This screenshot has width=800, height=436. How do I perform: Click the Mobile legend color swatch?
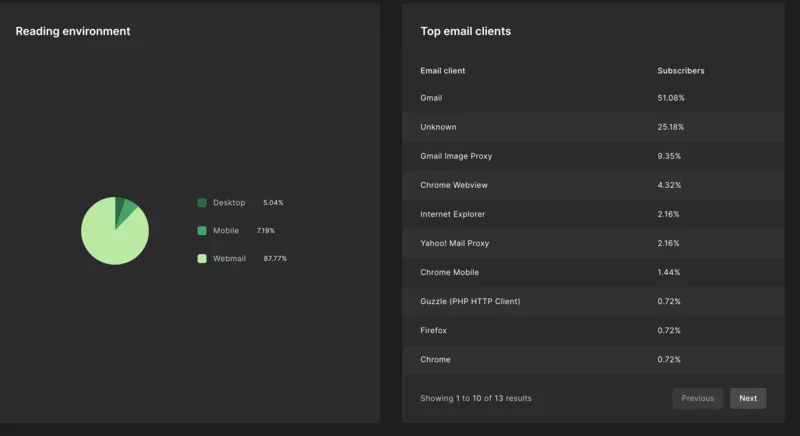click(202, 230)
